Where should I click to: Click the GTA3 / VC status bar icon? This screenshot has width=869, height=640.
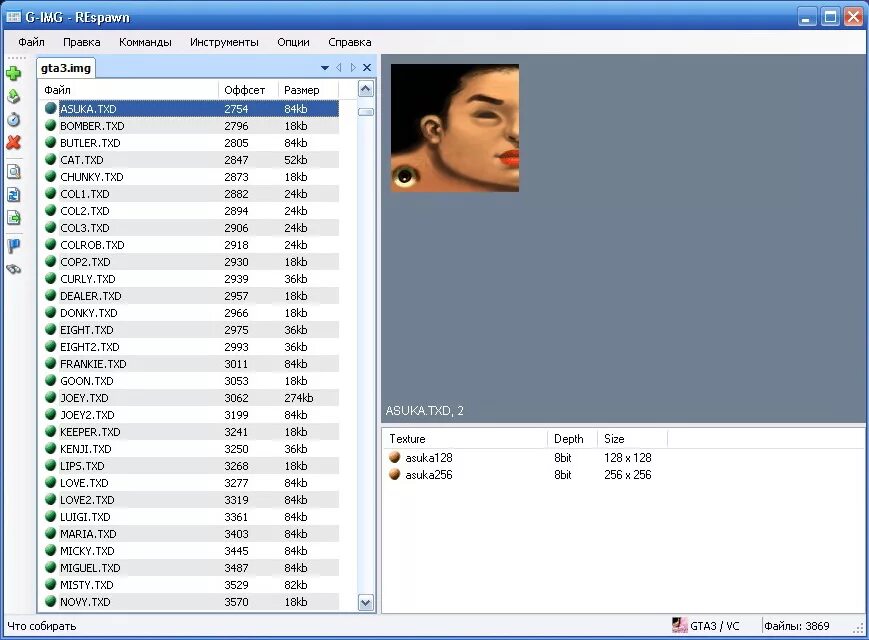point(679,626)
